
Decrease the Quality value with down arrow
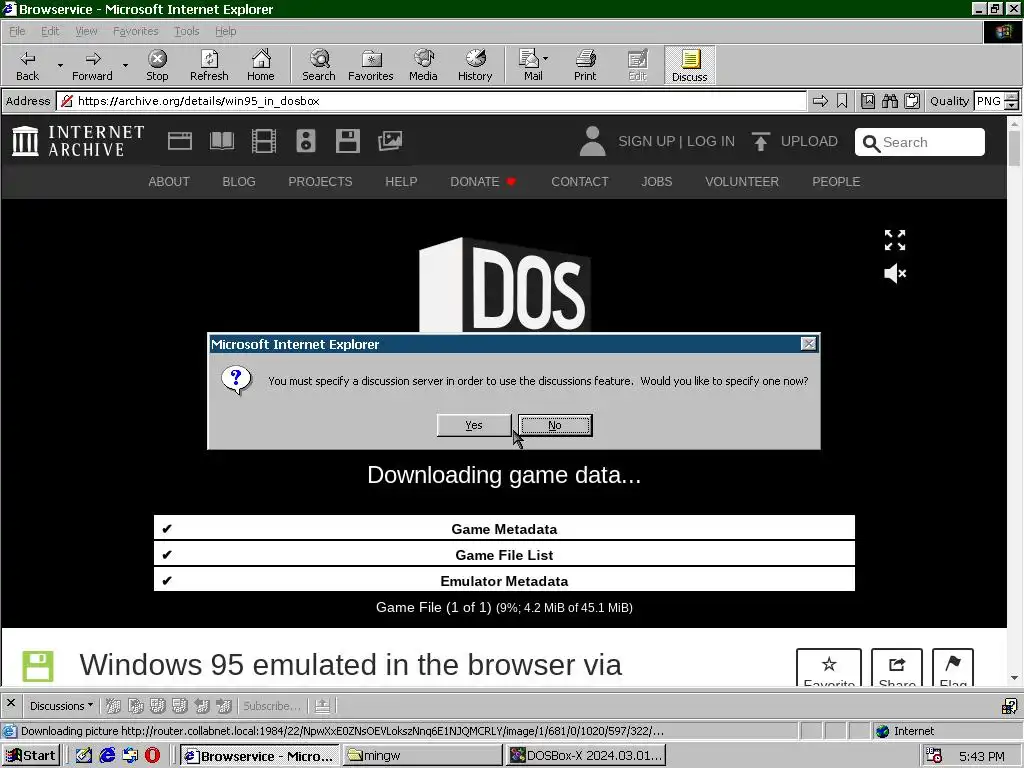click(1012, 106)
